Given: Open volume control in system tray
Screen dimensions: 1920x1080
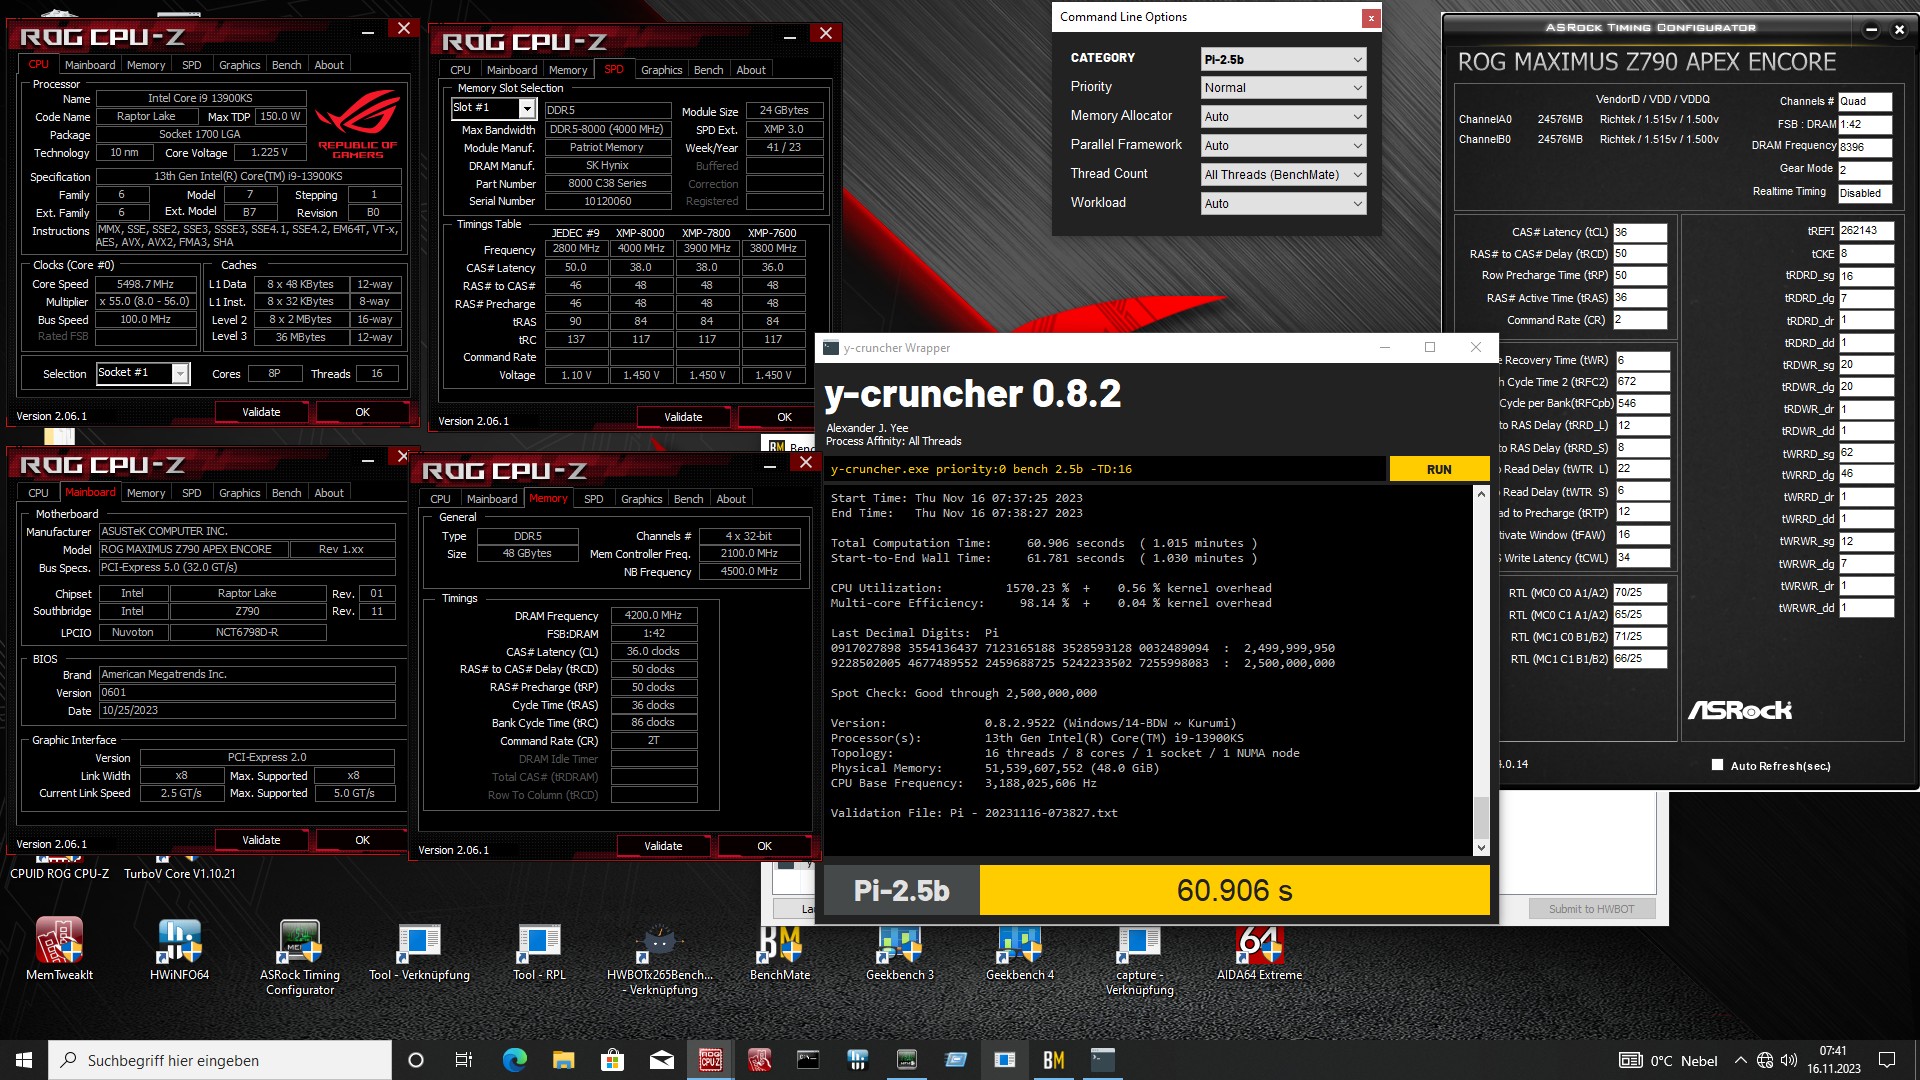Looking at the screenshot, I should [1789, 1060].
